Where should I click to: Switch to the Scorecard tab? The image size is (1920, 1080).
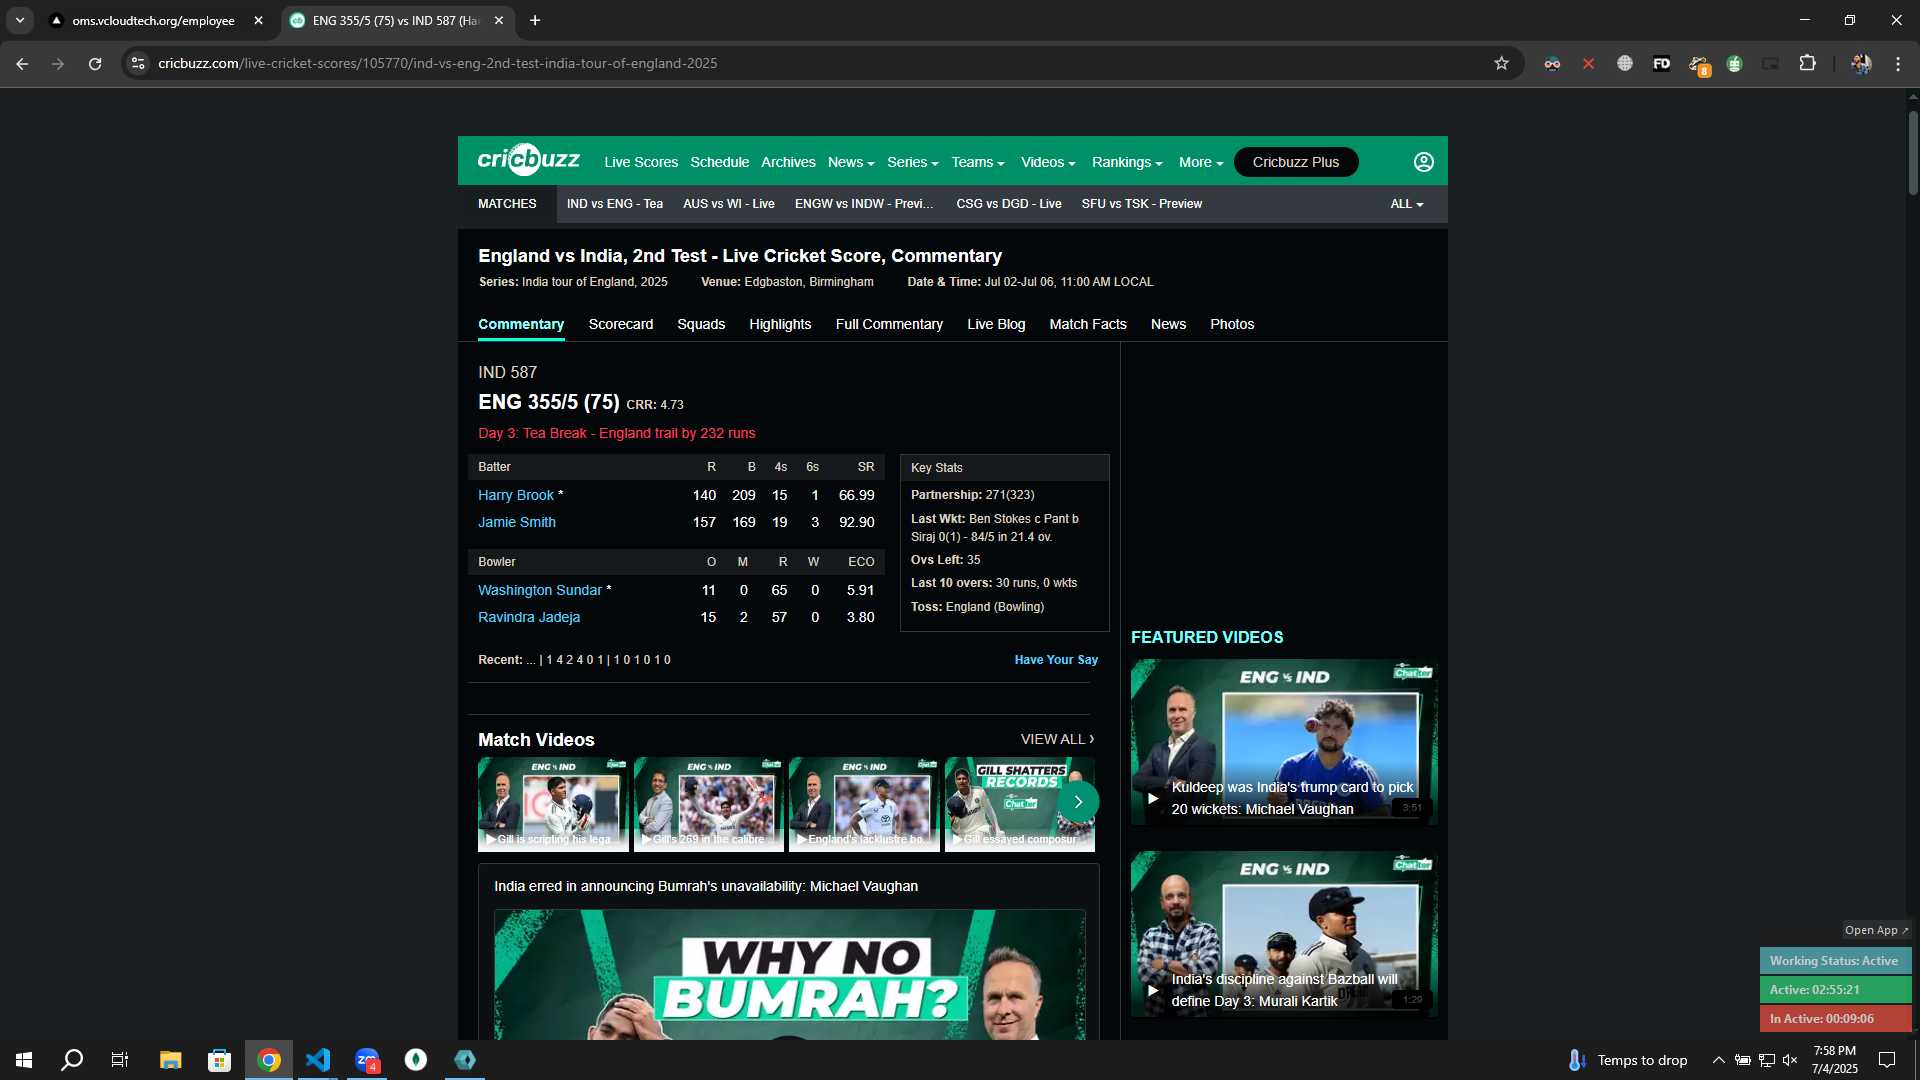point(621,324)
